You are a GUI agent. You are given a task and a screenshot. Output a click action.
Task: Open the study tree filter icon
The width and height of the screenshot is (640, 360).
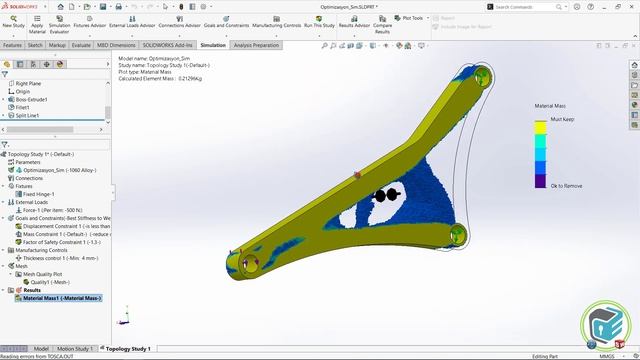[x=5, y=144]
